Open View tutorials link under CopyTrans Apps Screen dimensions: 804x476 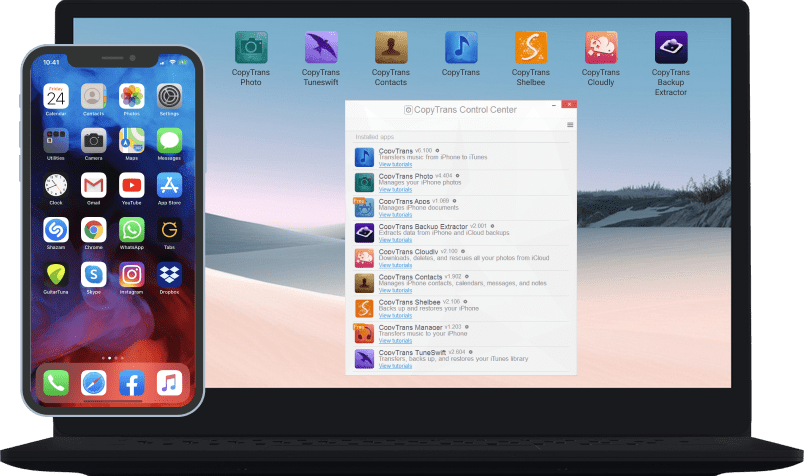(395, 214)
